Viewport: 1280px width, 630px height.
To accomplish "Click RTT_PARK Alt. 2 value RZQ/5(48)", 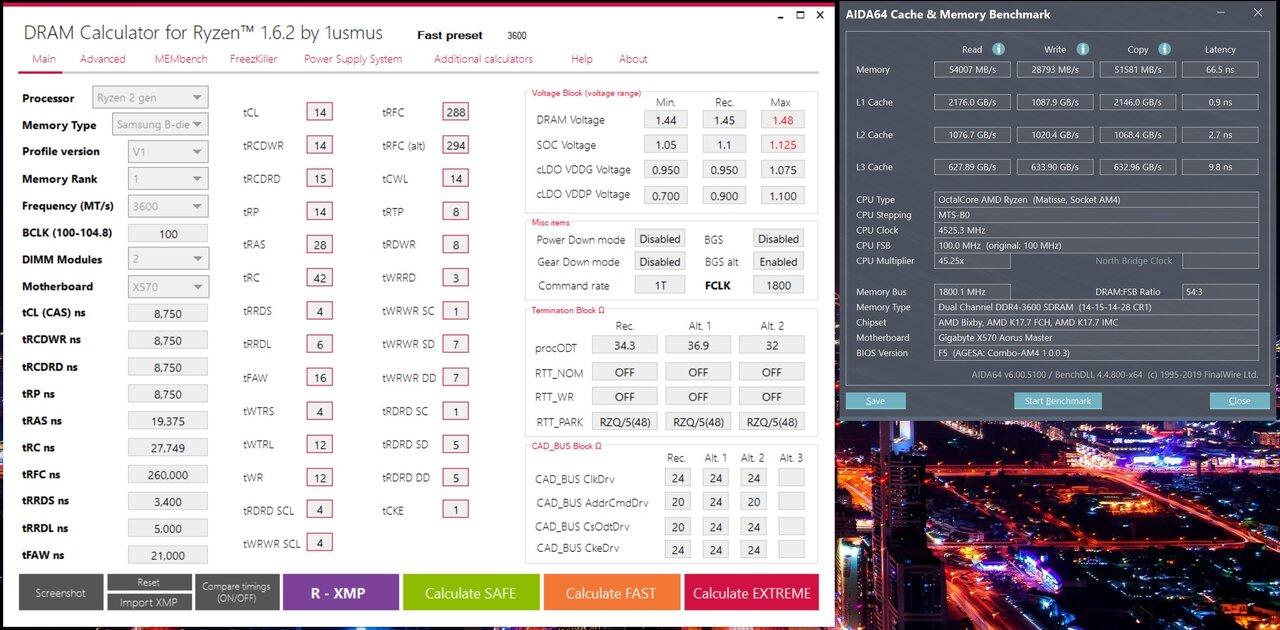I will 772,422.
